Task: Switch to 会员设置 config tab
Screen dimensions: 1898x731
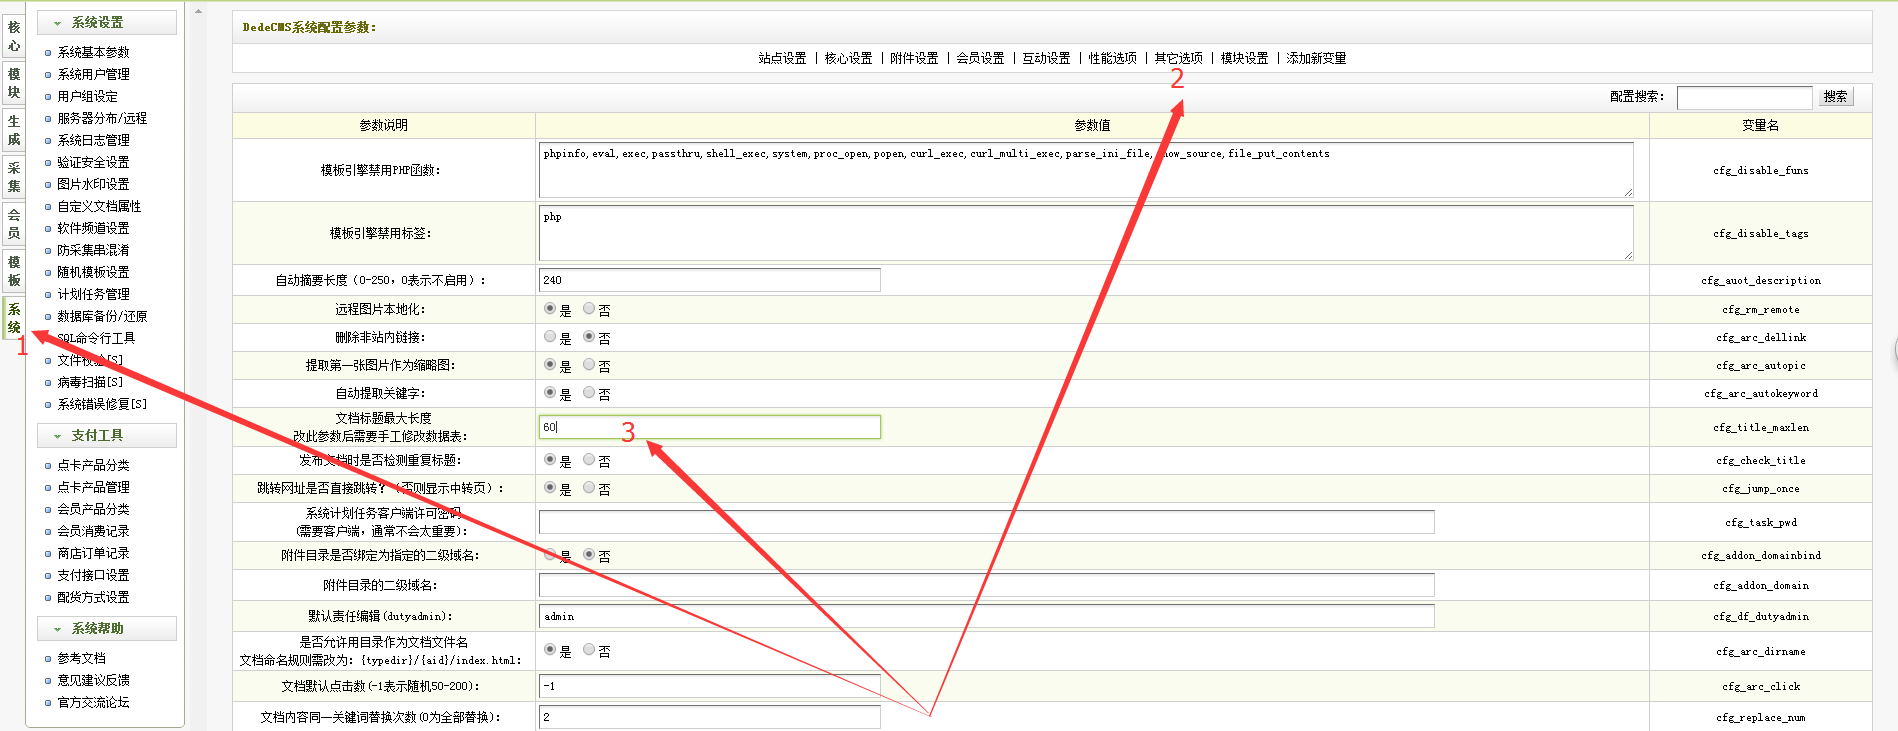Action: pyautogui.click(x=980, y=58)
